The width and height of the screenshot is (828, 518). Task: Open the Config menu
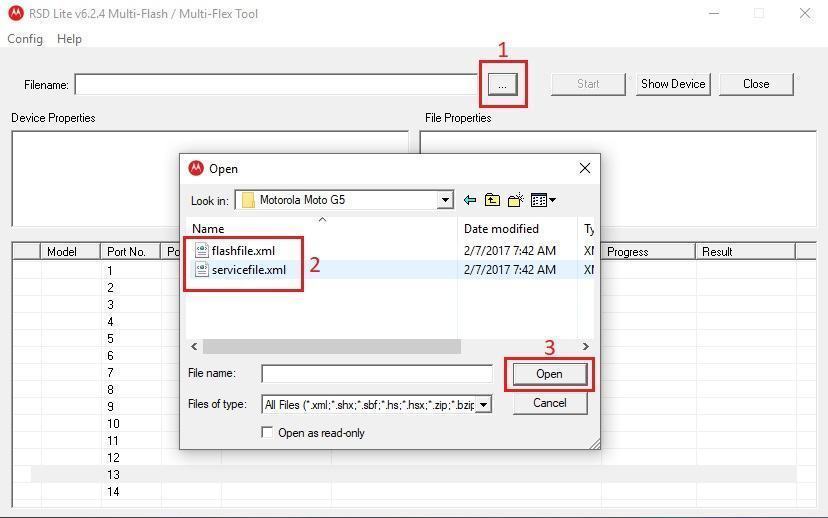pos(25,39)
